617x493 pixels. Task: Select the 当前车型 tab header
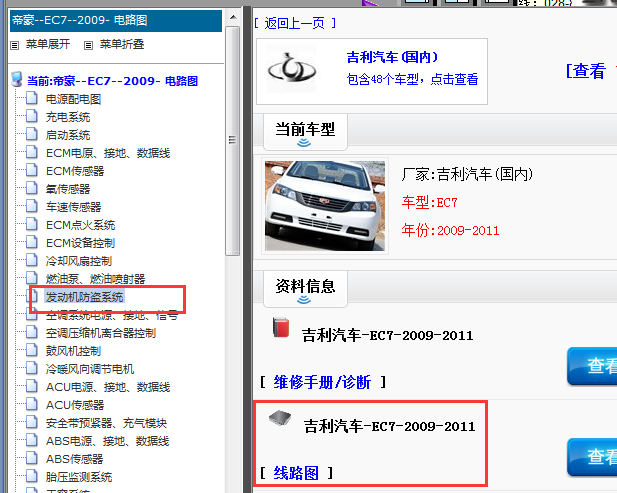coord(305,131)
